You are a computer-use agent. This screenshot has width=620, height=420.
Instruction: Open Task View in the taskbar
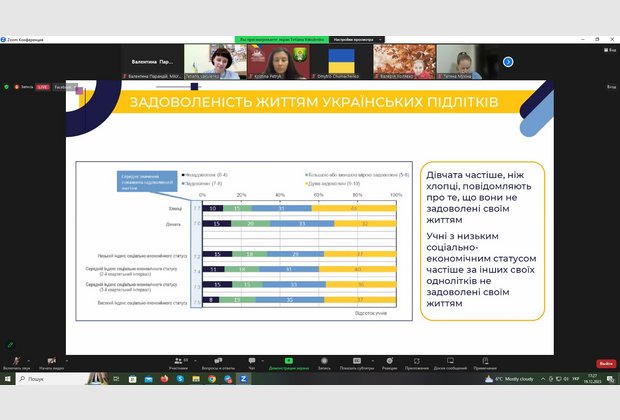(x=116, y=379)
